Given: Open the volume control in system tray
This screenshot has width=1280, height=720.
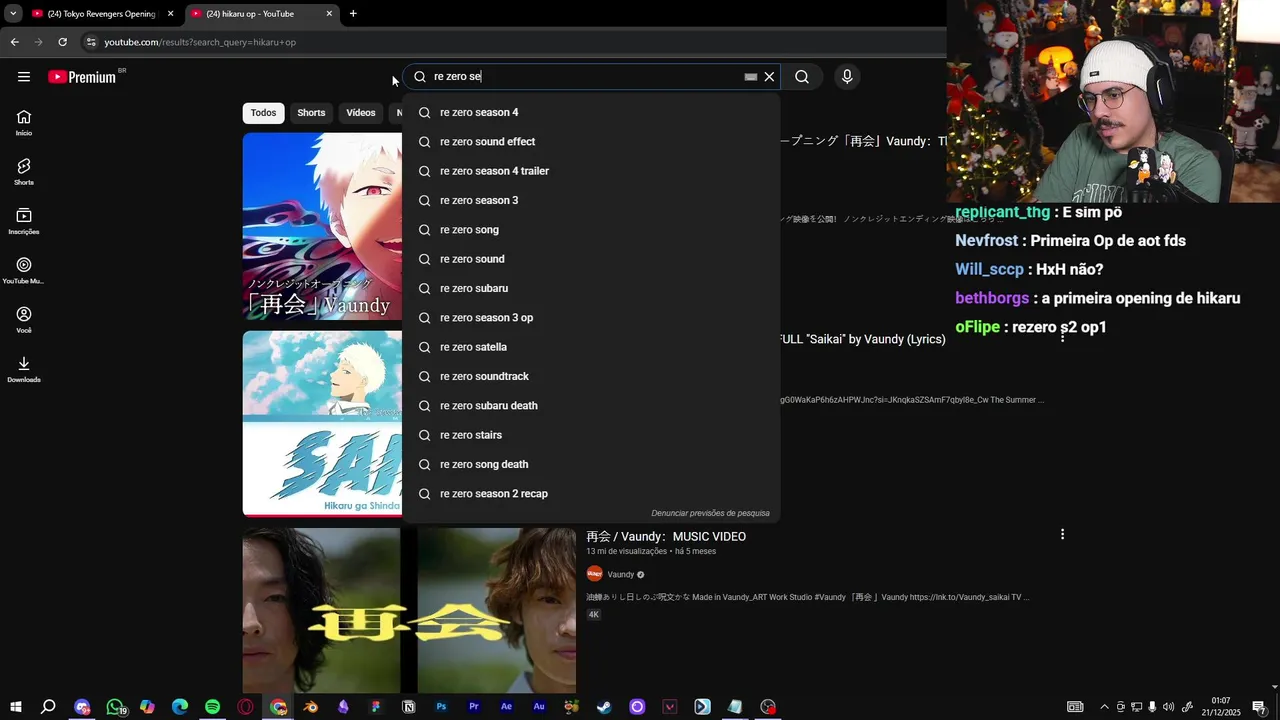Looking at the screenshot, I should point(1168,707).
